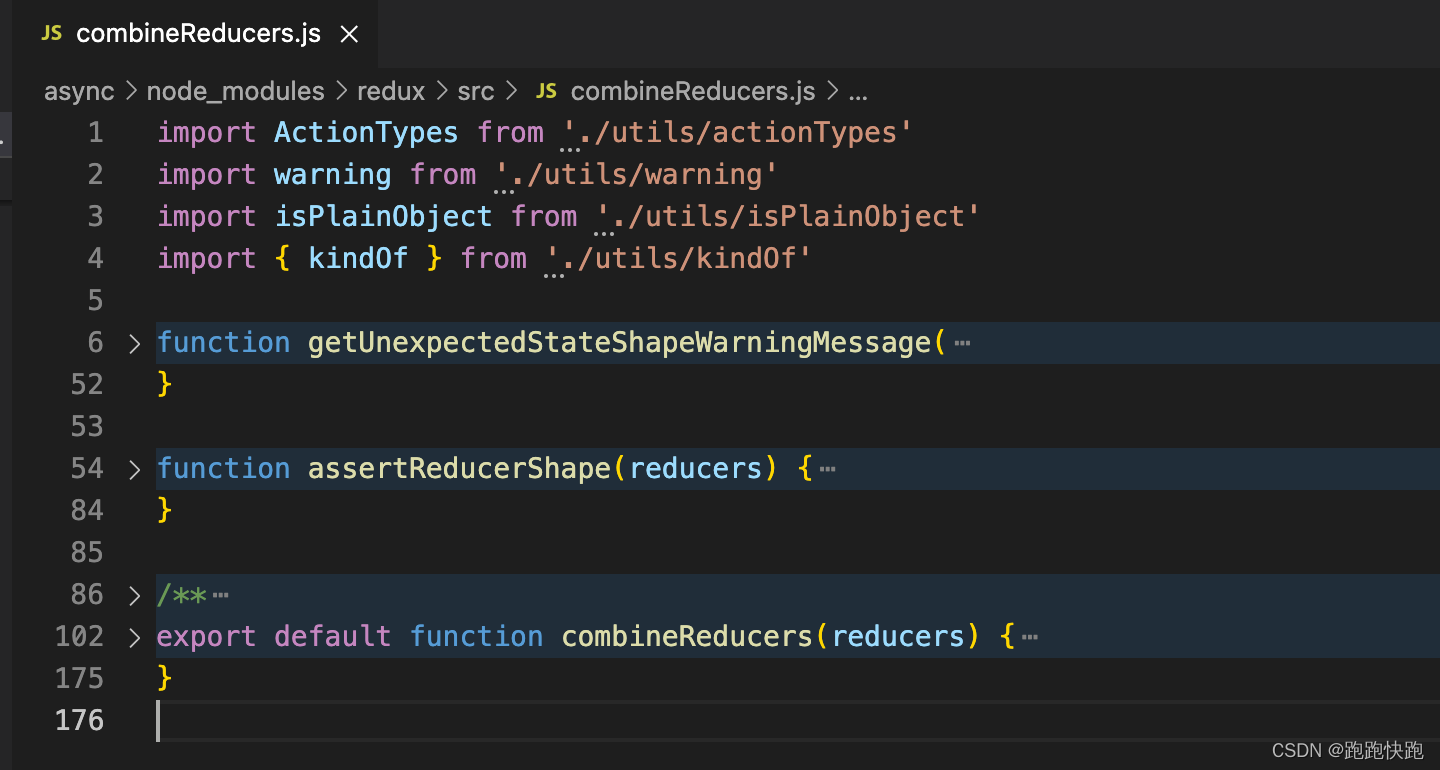Image resolution: width=1440 pixels, height=770 pixels.
Task: Click the JS file icon in the breadcrumb bar
Action: tap(546, 90)
